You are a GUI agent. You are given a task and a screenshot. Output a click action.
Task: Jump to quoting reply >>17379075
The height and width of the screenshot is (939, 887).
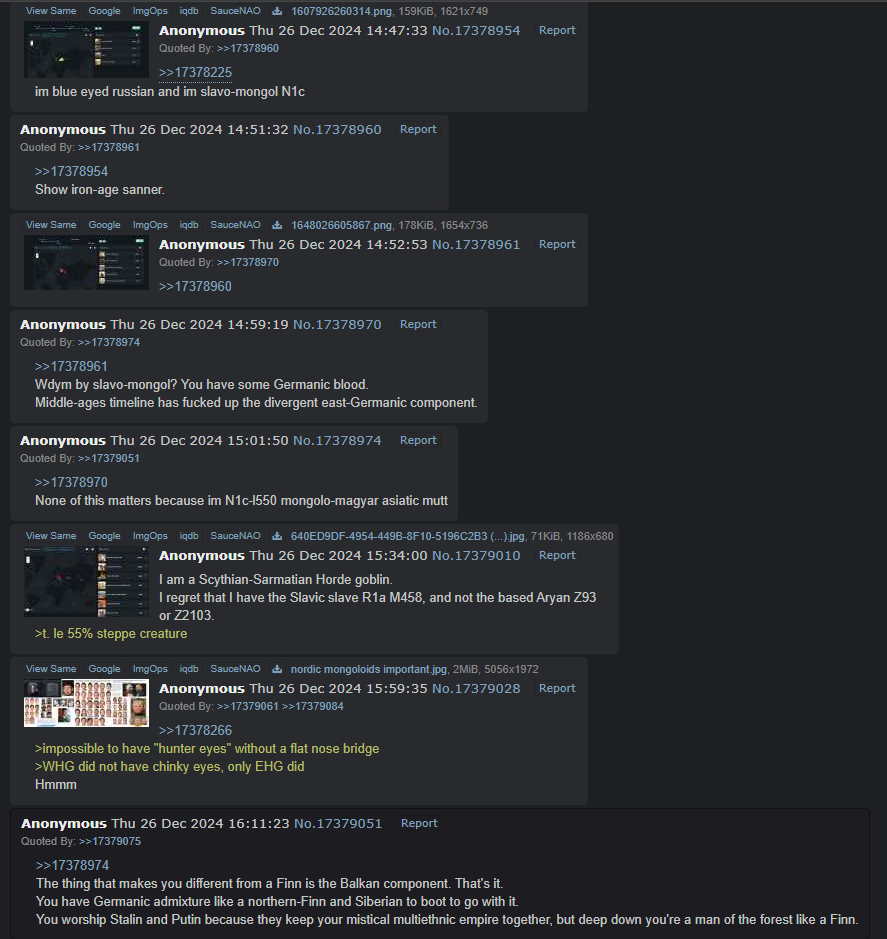(110, 841)
